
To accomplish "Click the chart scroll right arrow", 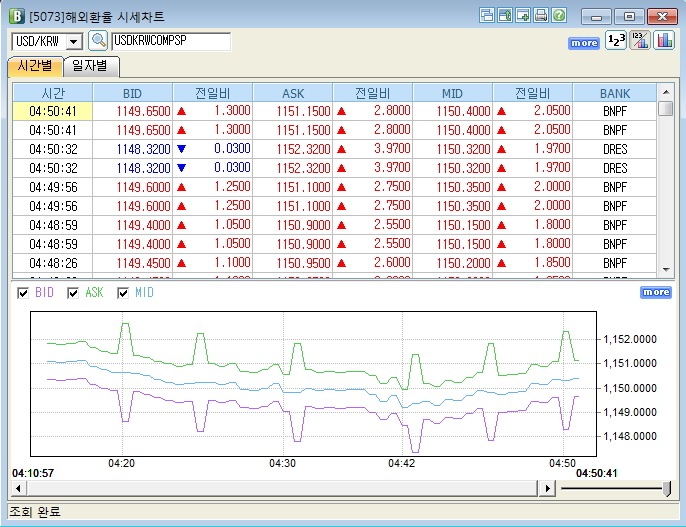I will click(547, 488).
